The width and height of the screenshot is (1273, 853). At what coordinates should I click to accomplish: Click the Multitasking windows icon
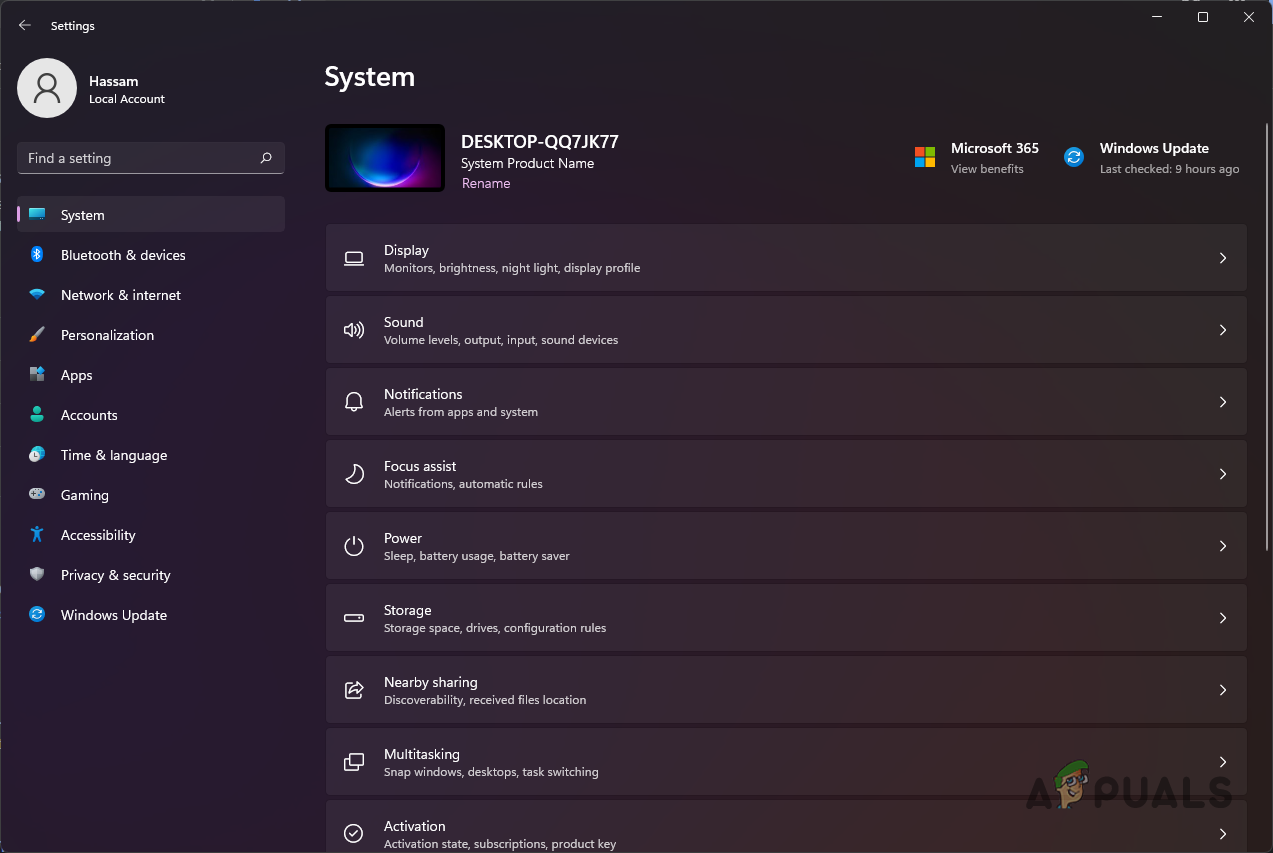click(x=354, y=761)
